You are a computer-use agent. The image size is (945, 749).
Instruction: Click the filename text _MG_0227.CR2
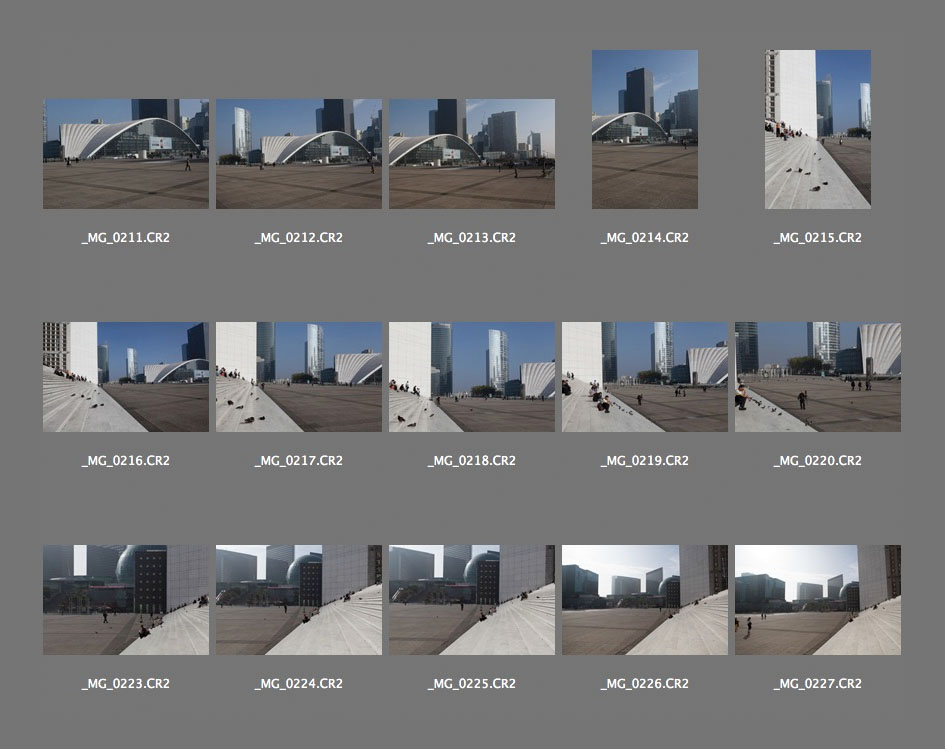pyautogui.click(x=818, y=684)
